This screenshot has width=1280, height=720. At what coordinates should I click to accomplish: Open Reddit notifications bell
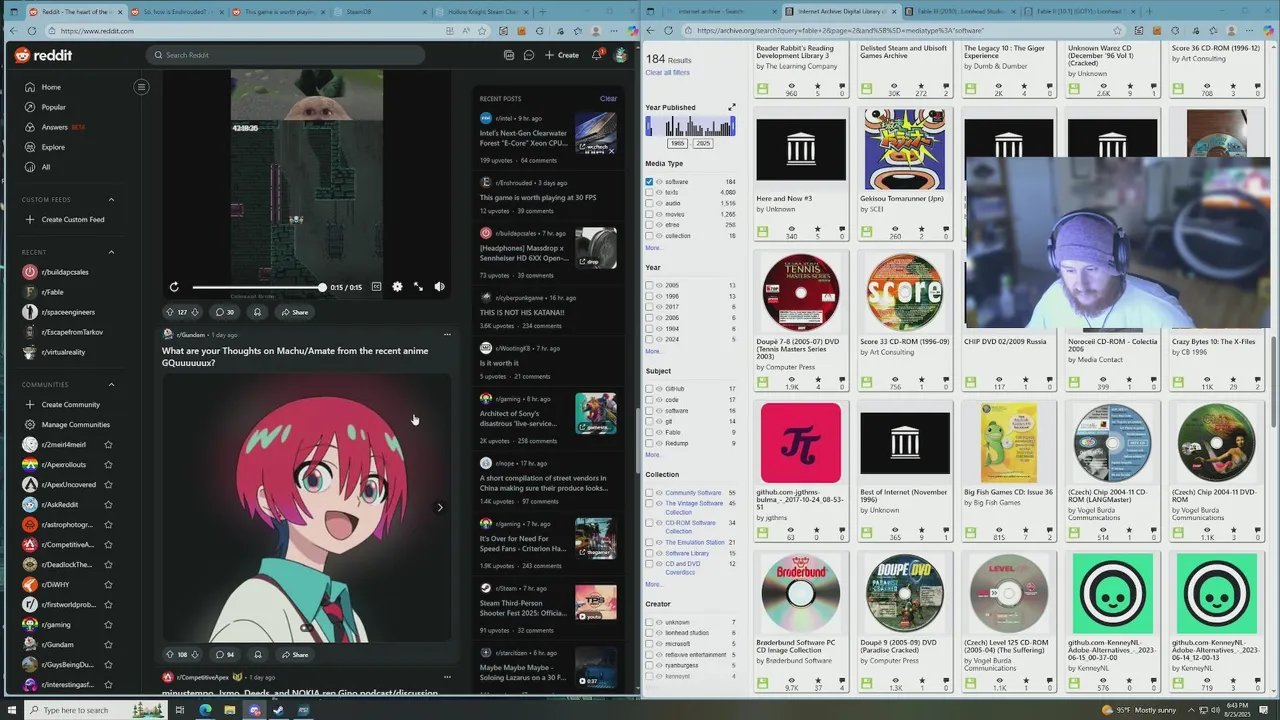point(597,55)
